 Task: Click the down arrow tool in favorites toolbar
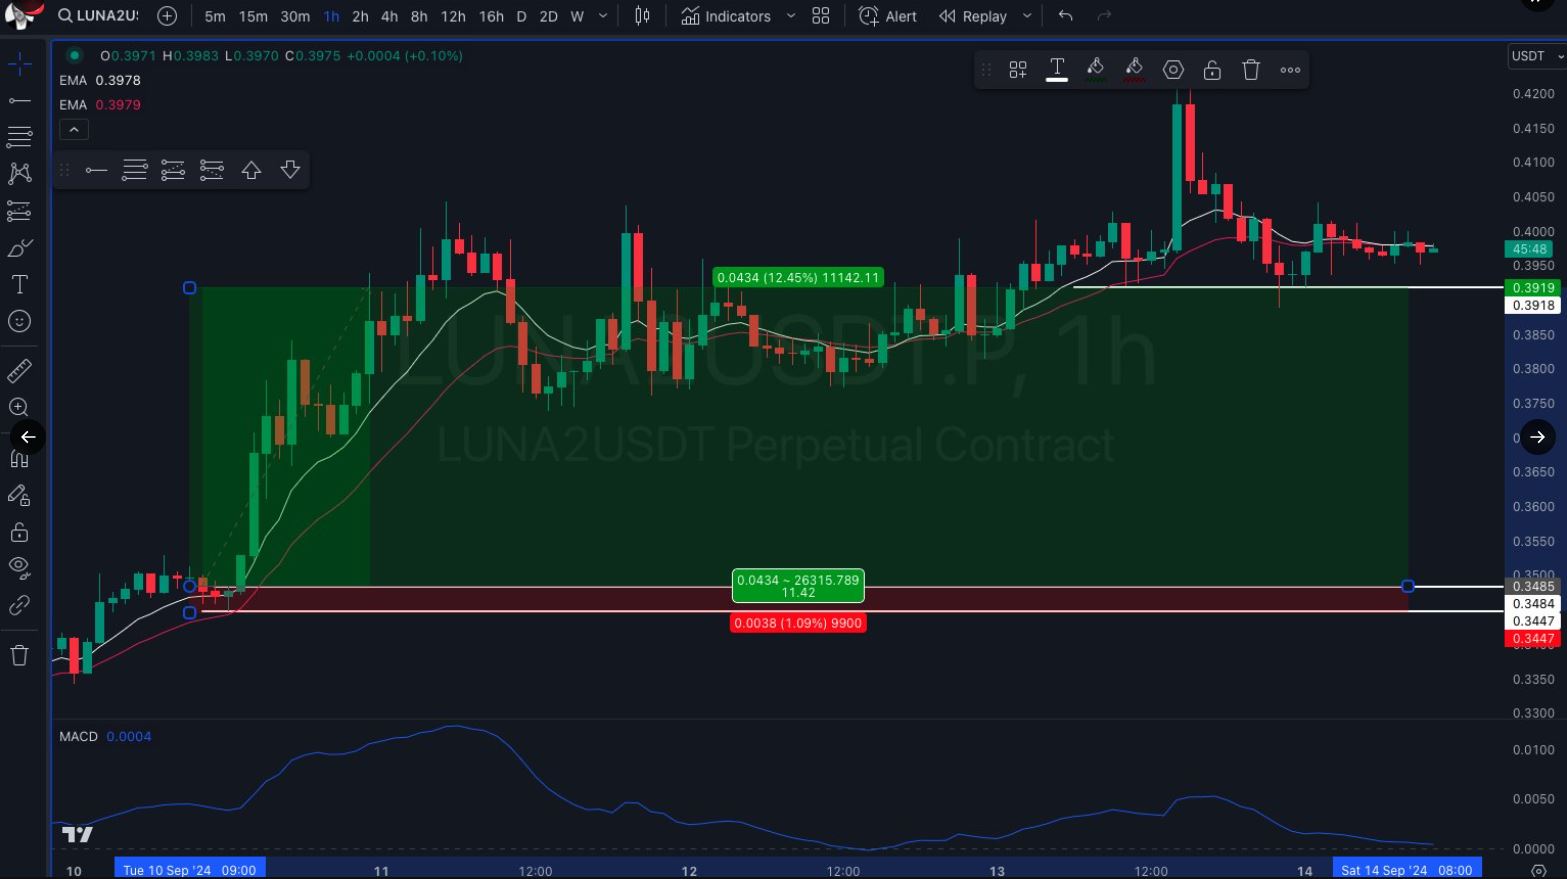coord(290,170)
